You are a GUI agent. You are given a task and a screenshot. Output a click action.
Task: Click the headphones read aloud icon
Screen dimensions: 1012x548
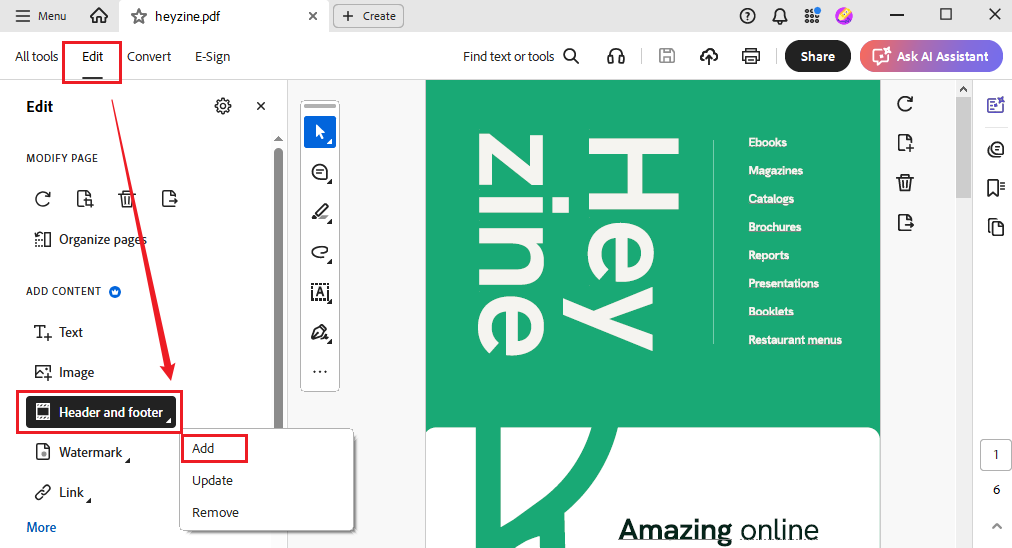(x=616, y=56)
